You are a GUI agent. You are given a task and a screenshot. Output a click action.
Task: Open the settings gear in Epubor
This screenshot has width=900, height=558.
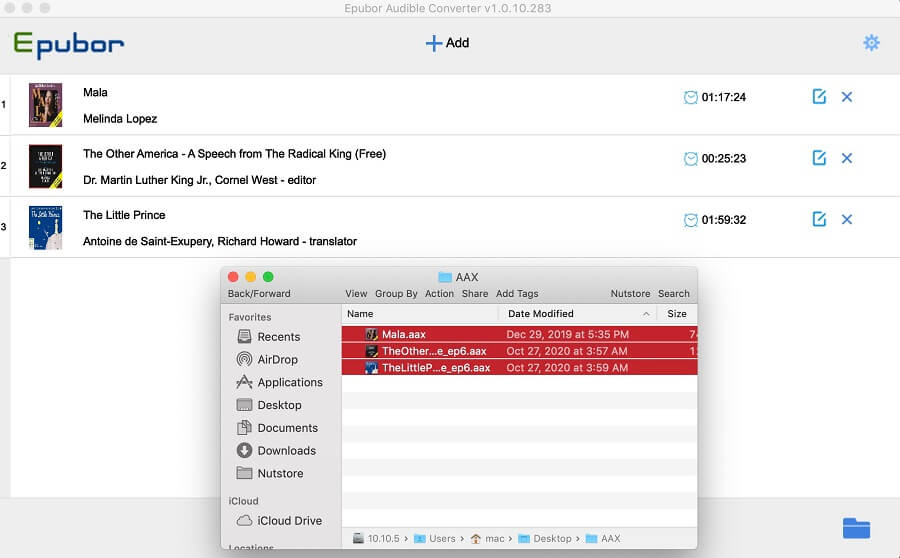tap(871, 43)
